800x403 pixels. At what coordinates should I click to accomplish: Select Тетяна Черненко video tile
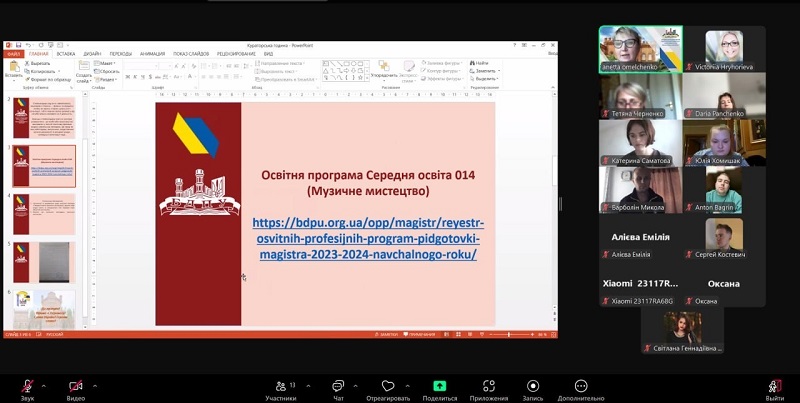[x=641, y=96]
